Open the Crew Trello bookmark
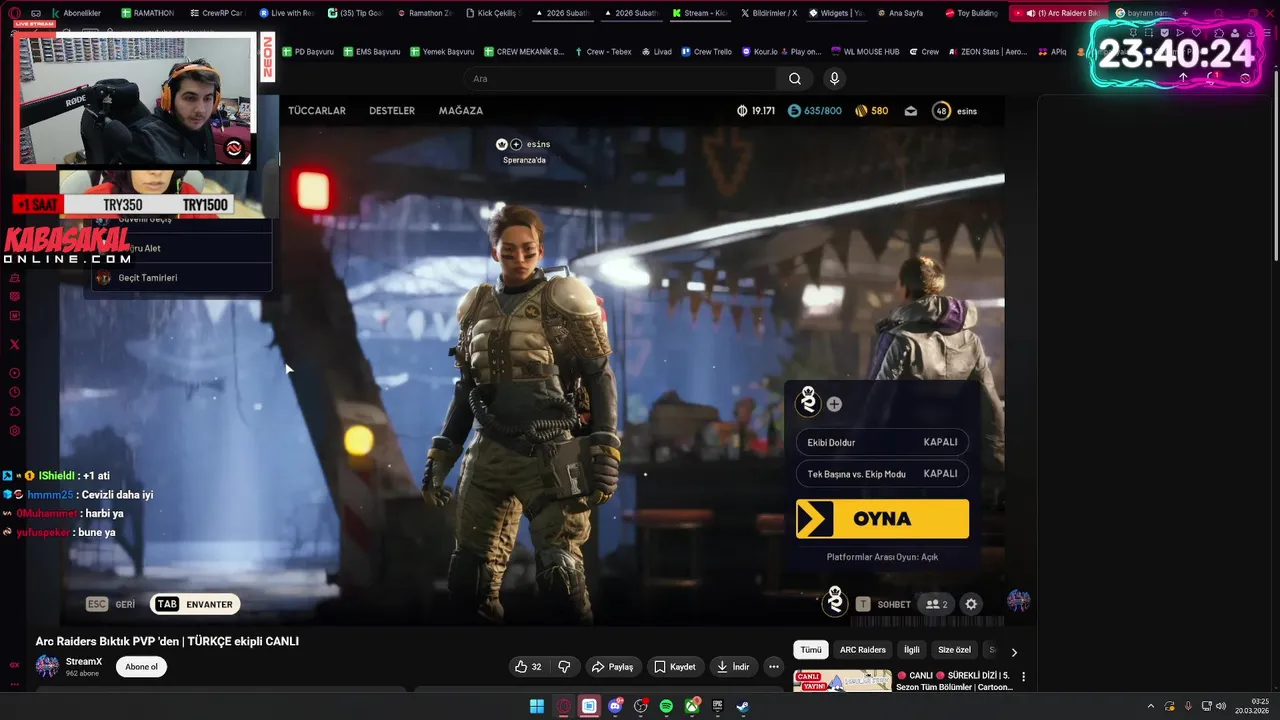The height and width of the screenshot is (720, 1280). click(x=706, y=51)
